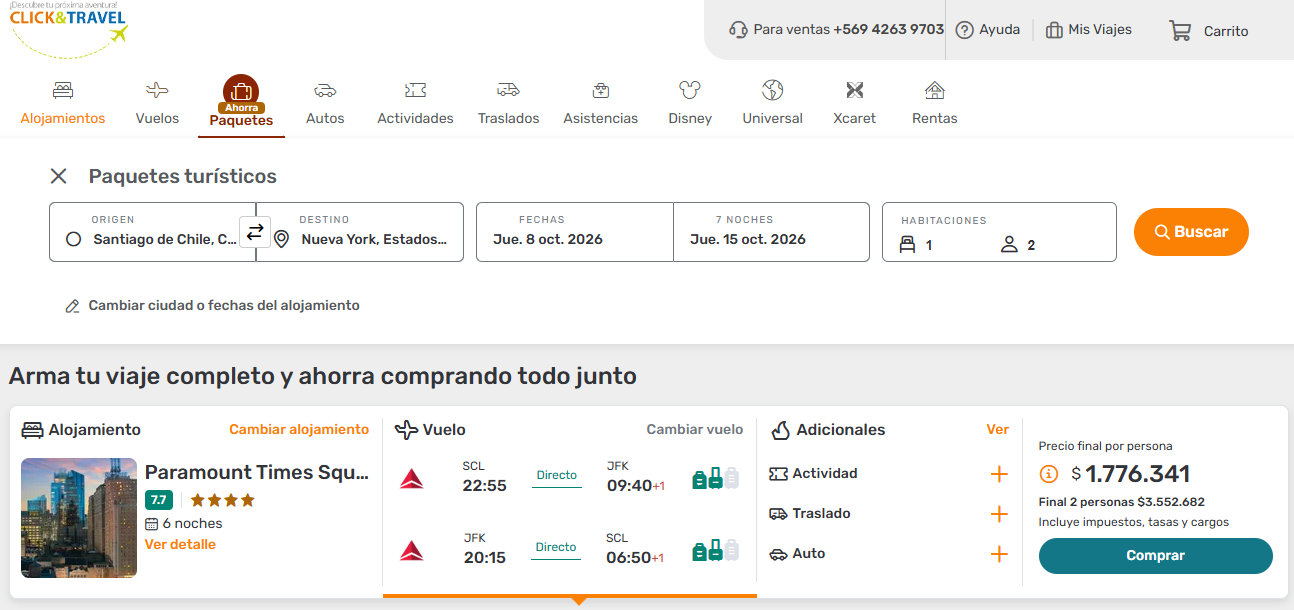The height and width of the screenshot is (610, 1294).
Task: Open the Habitaciones room and guest selector
Action: (998, 233)
